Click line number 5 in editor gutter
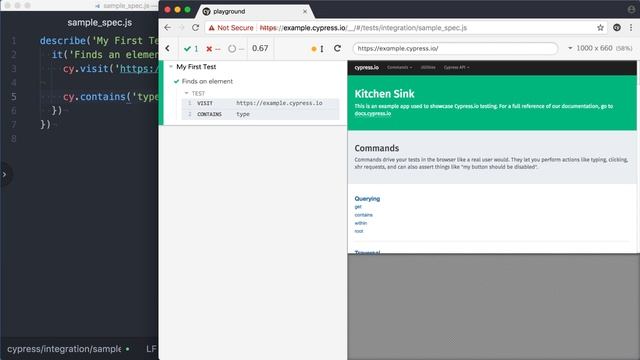 coord(13,97)
